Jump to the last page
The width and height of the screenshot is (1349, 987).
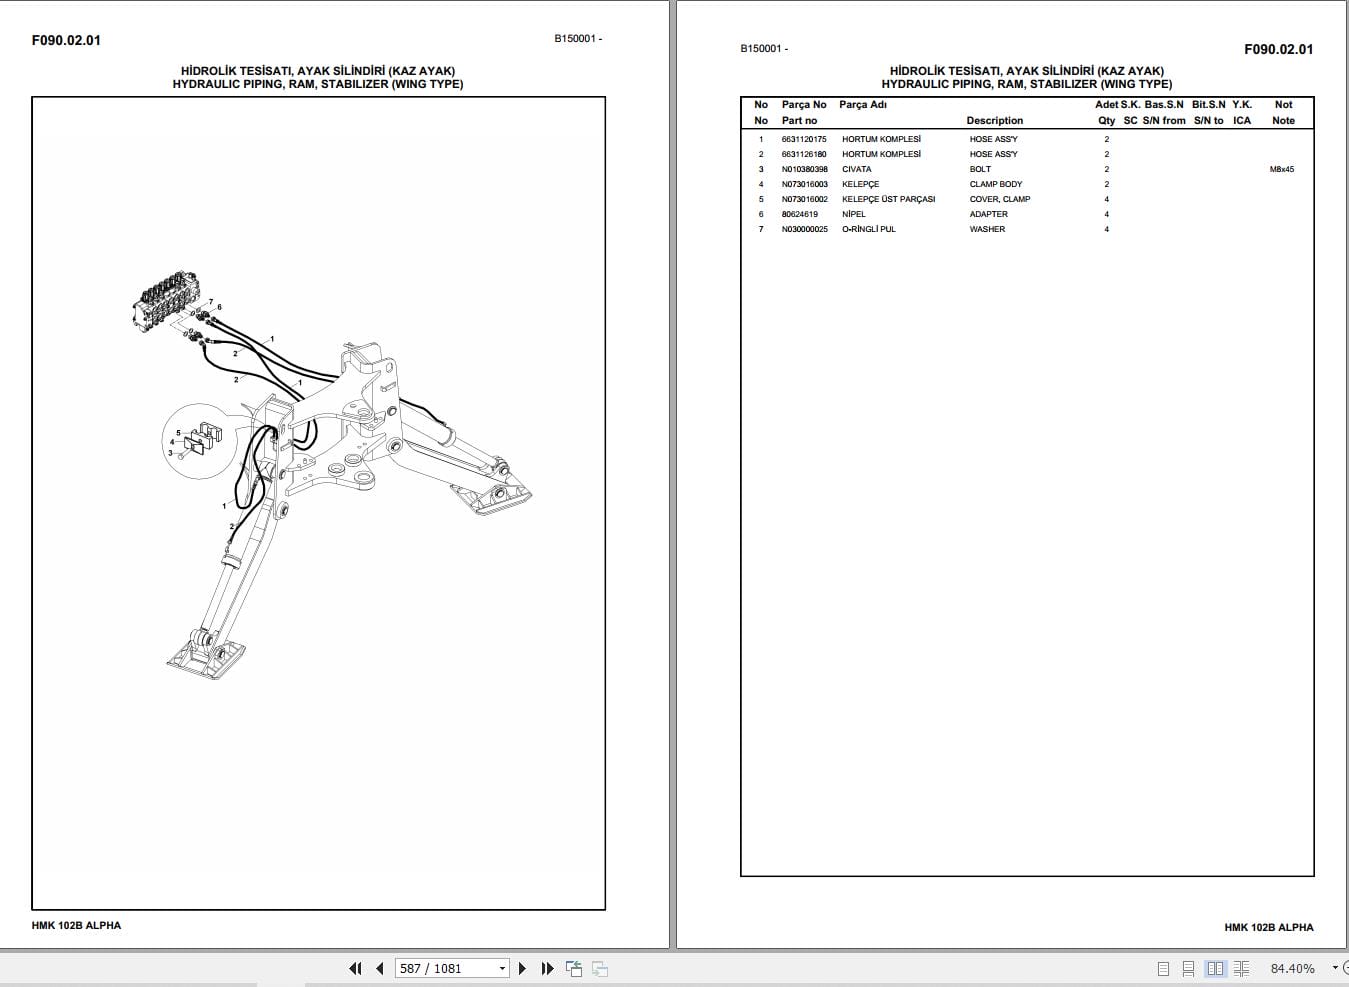click(x=547, y=968)
